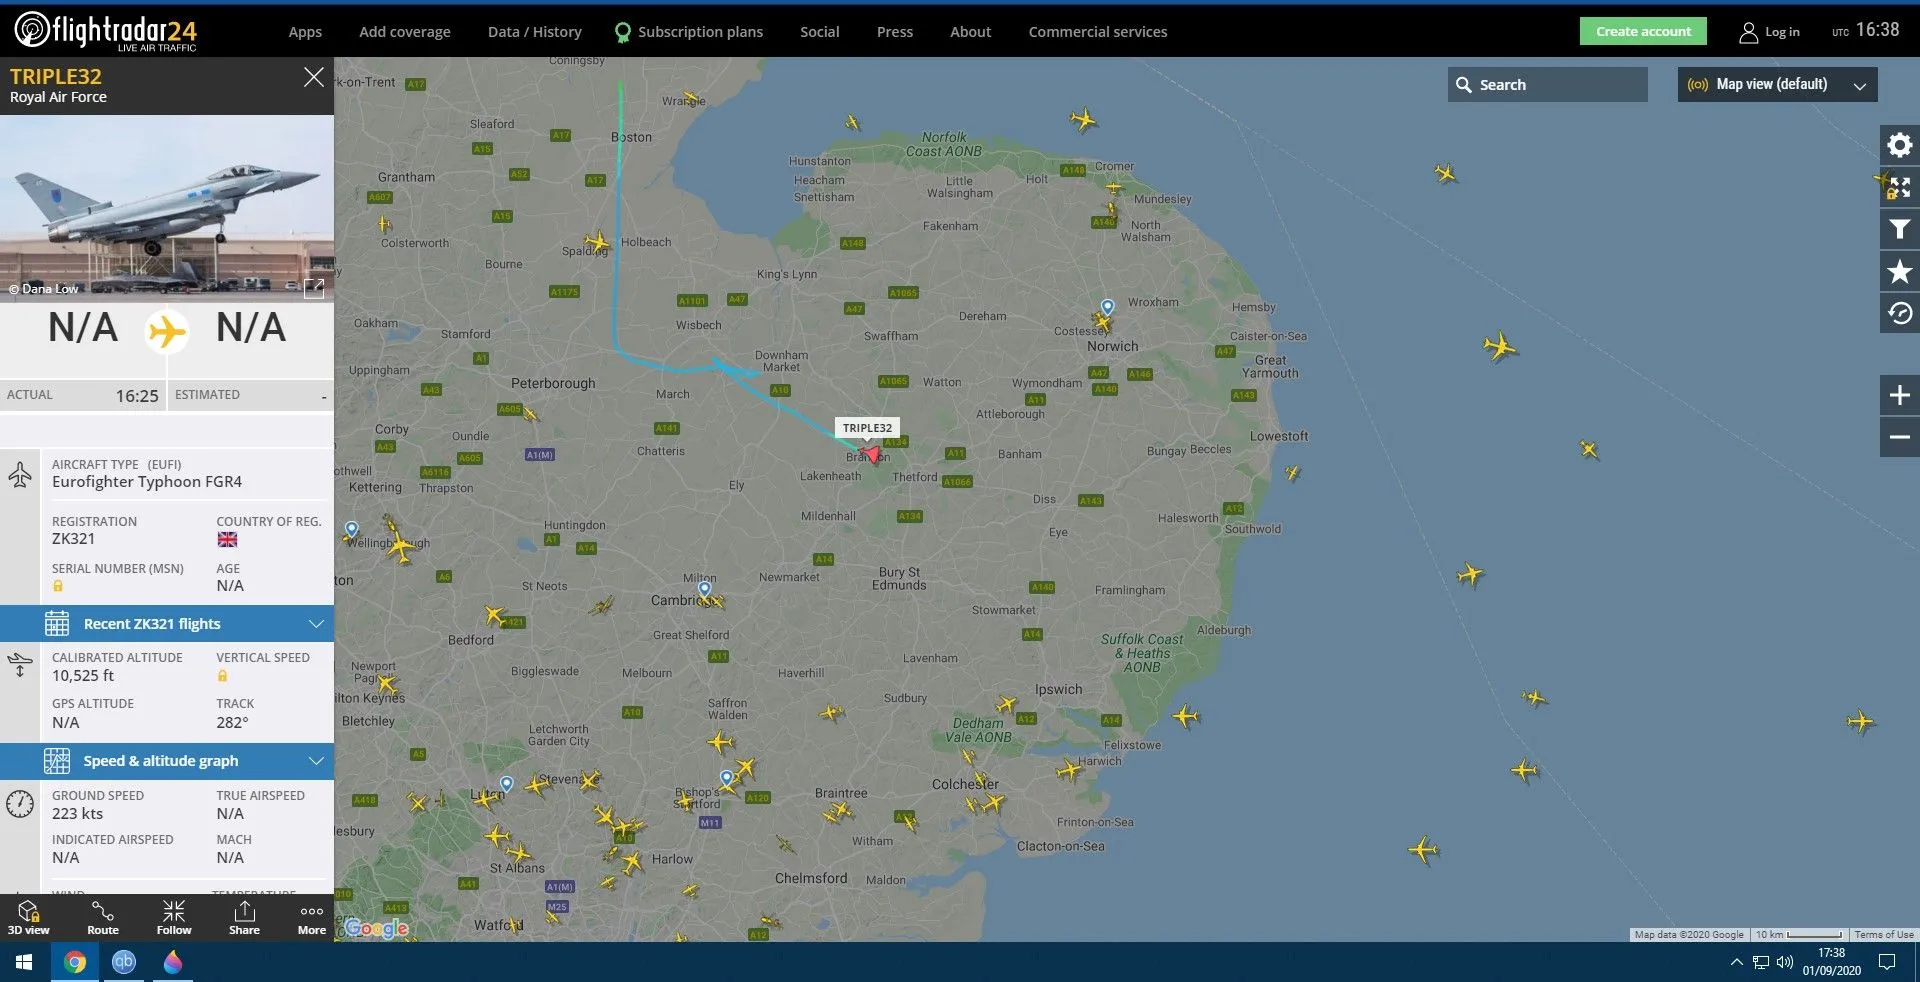Follow the TRIPLE32 aircraft
This screenshot has height=982, width=1920.
174,918
